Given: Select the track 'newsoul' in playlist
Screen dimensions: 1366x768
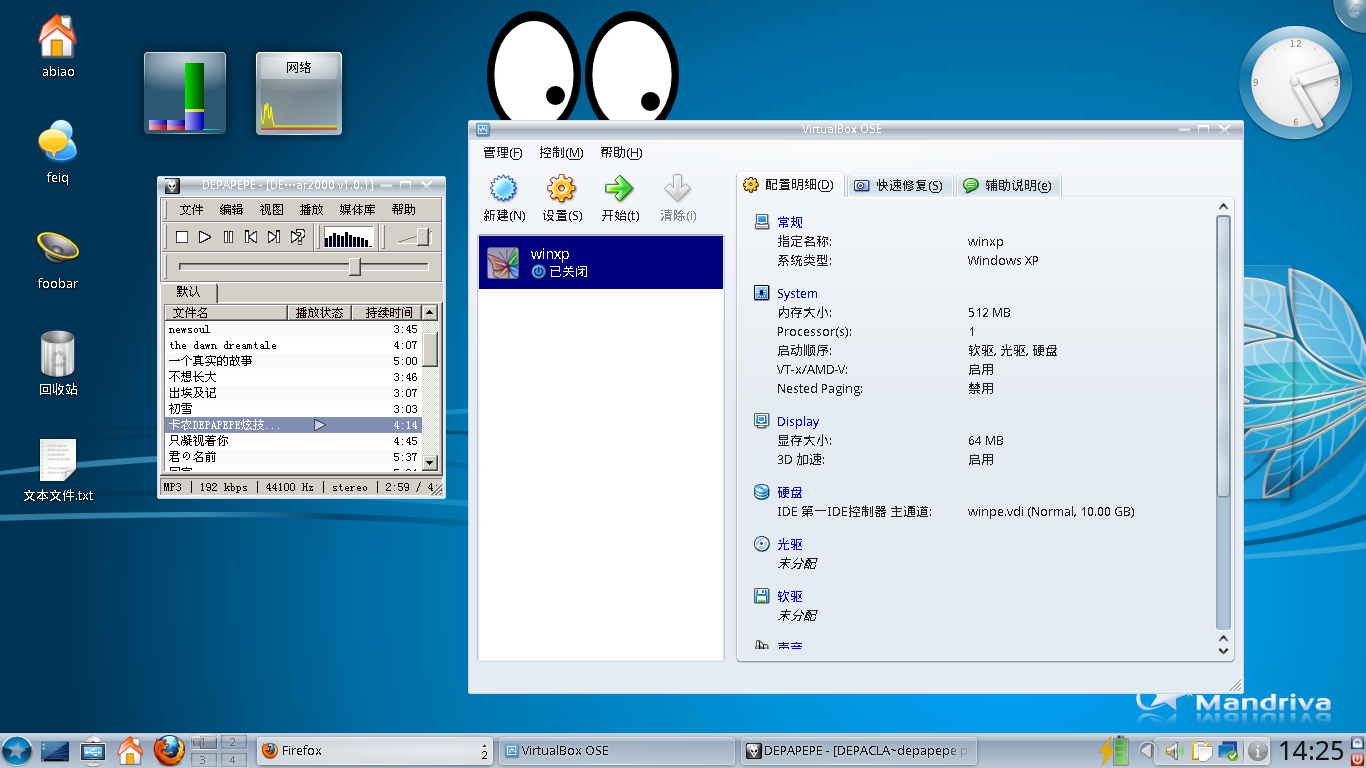Looking at the screenshot, I should point(293,329).
